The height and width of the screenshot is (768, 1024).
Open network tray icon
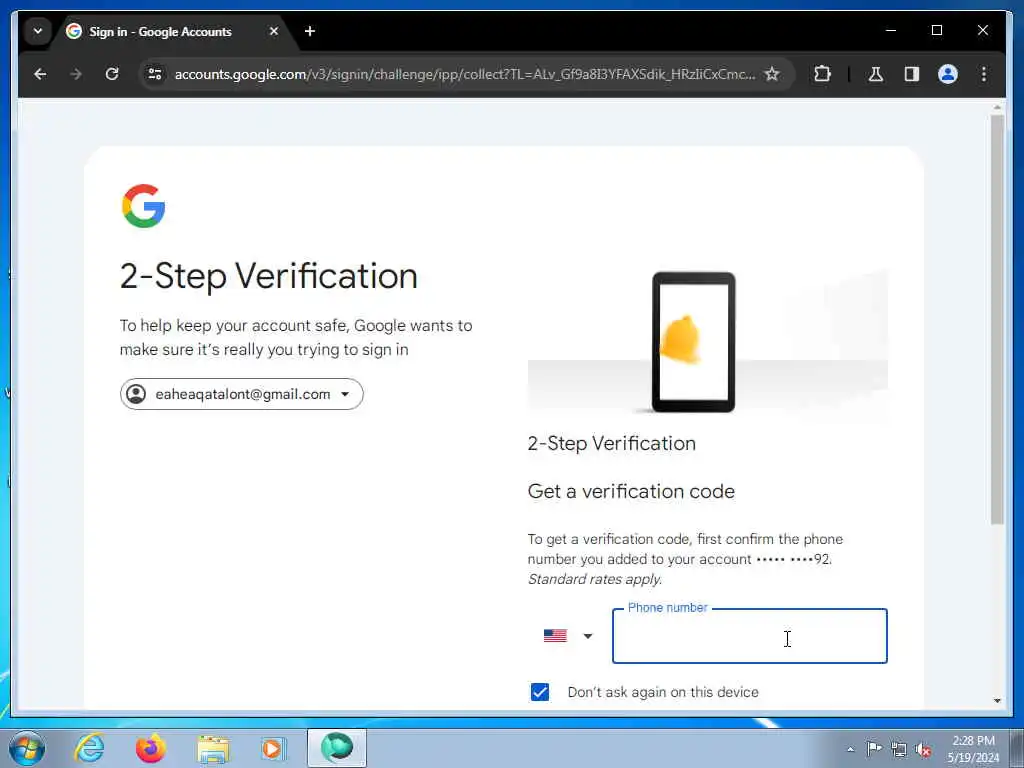click(x=899, y=749)
